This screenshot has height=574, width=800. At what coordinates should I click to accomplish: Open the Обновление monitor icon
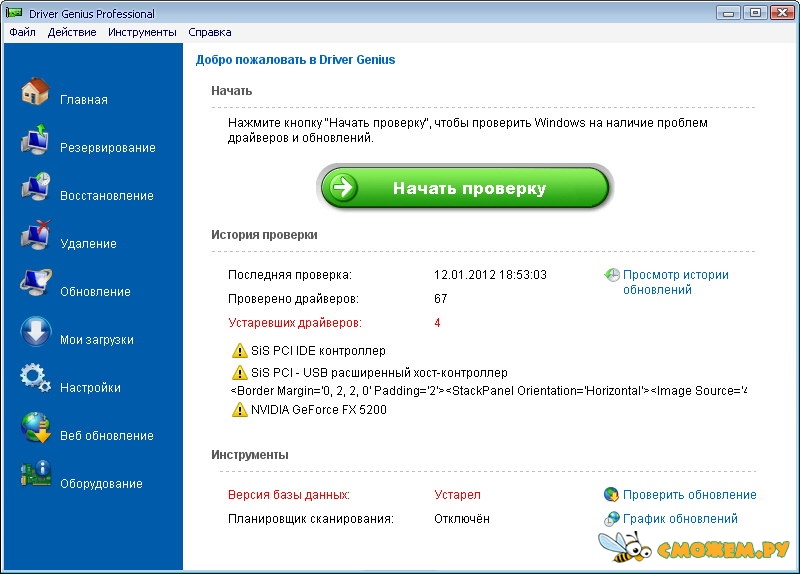[35, 283]
